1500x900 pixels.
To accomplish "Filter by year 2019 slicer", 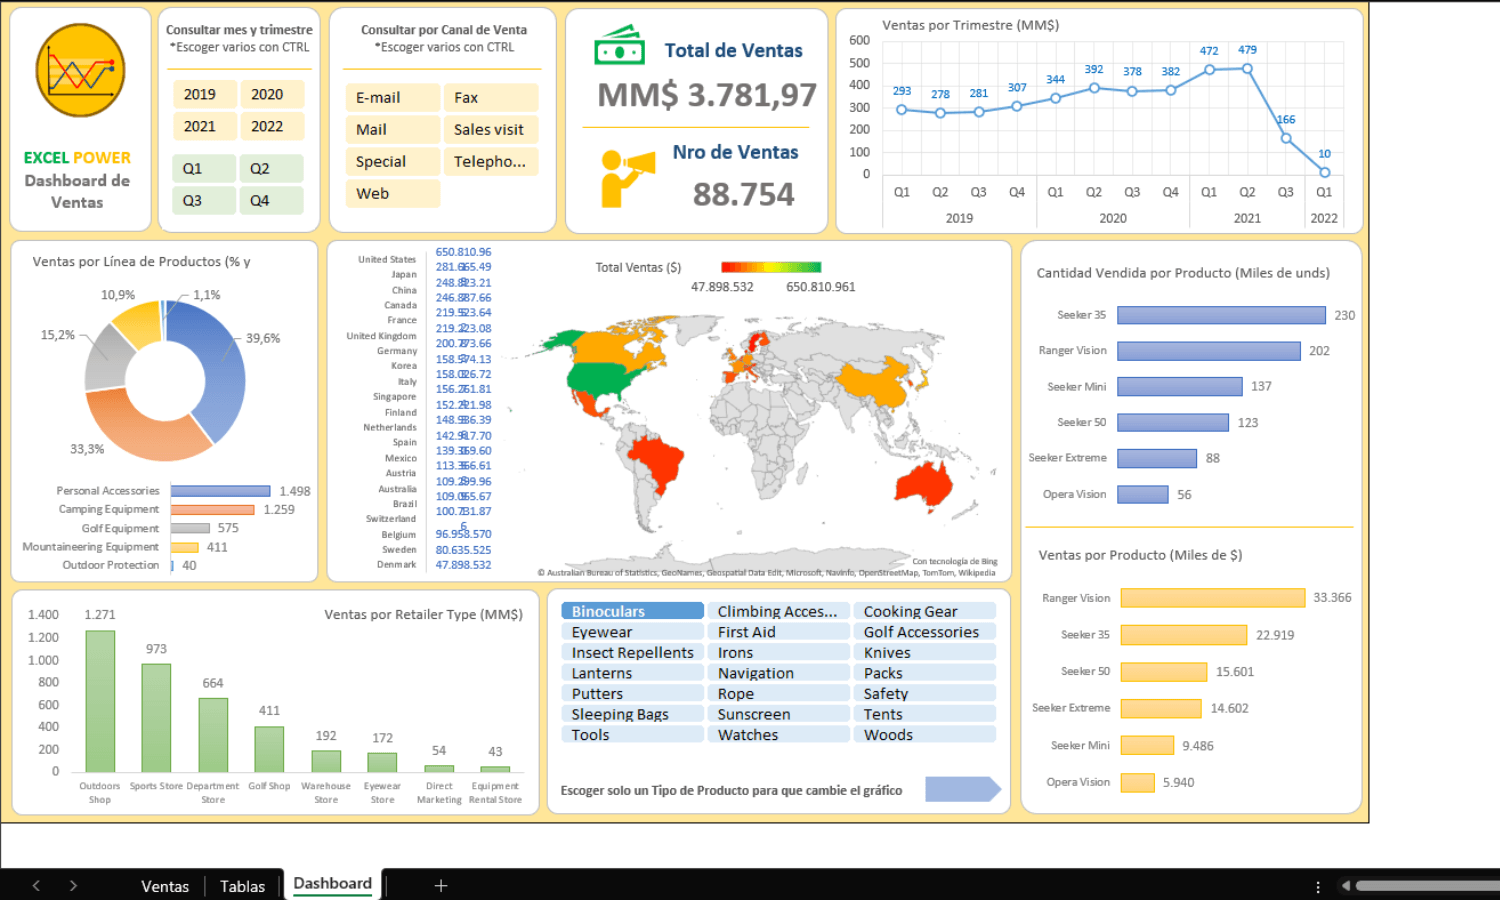I will coord(204,94).
